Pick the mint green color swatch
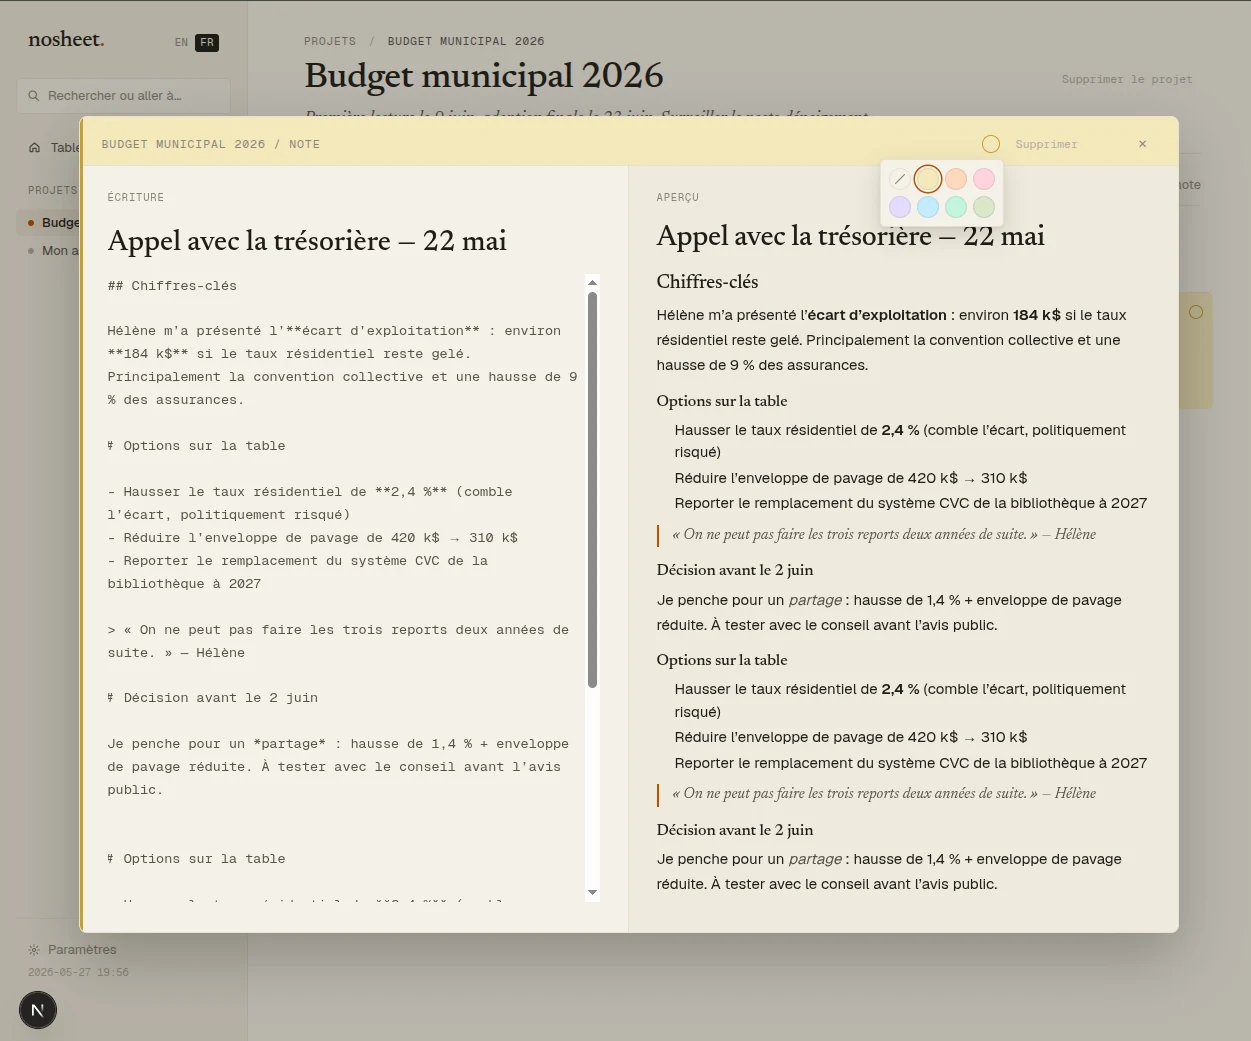Image resolution: width=1251 pixels, height=1041 pixels. click(956, 207)
